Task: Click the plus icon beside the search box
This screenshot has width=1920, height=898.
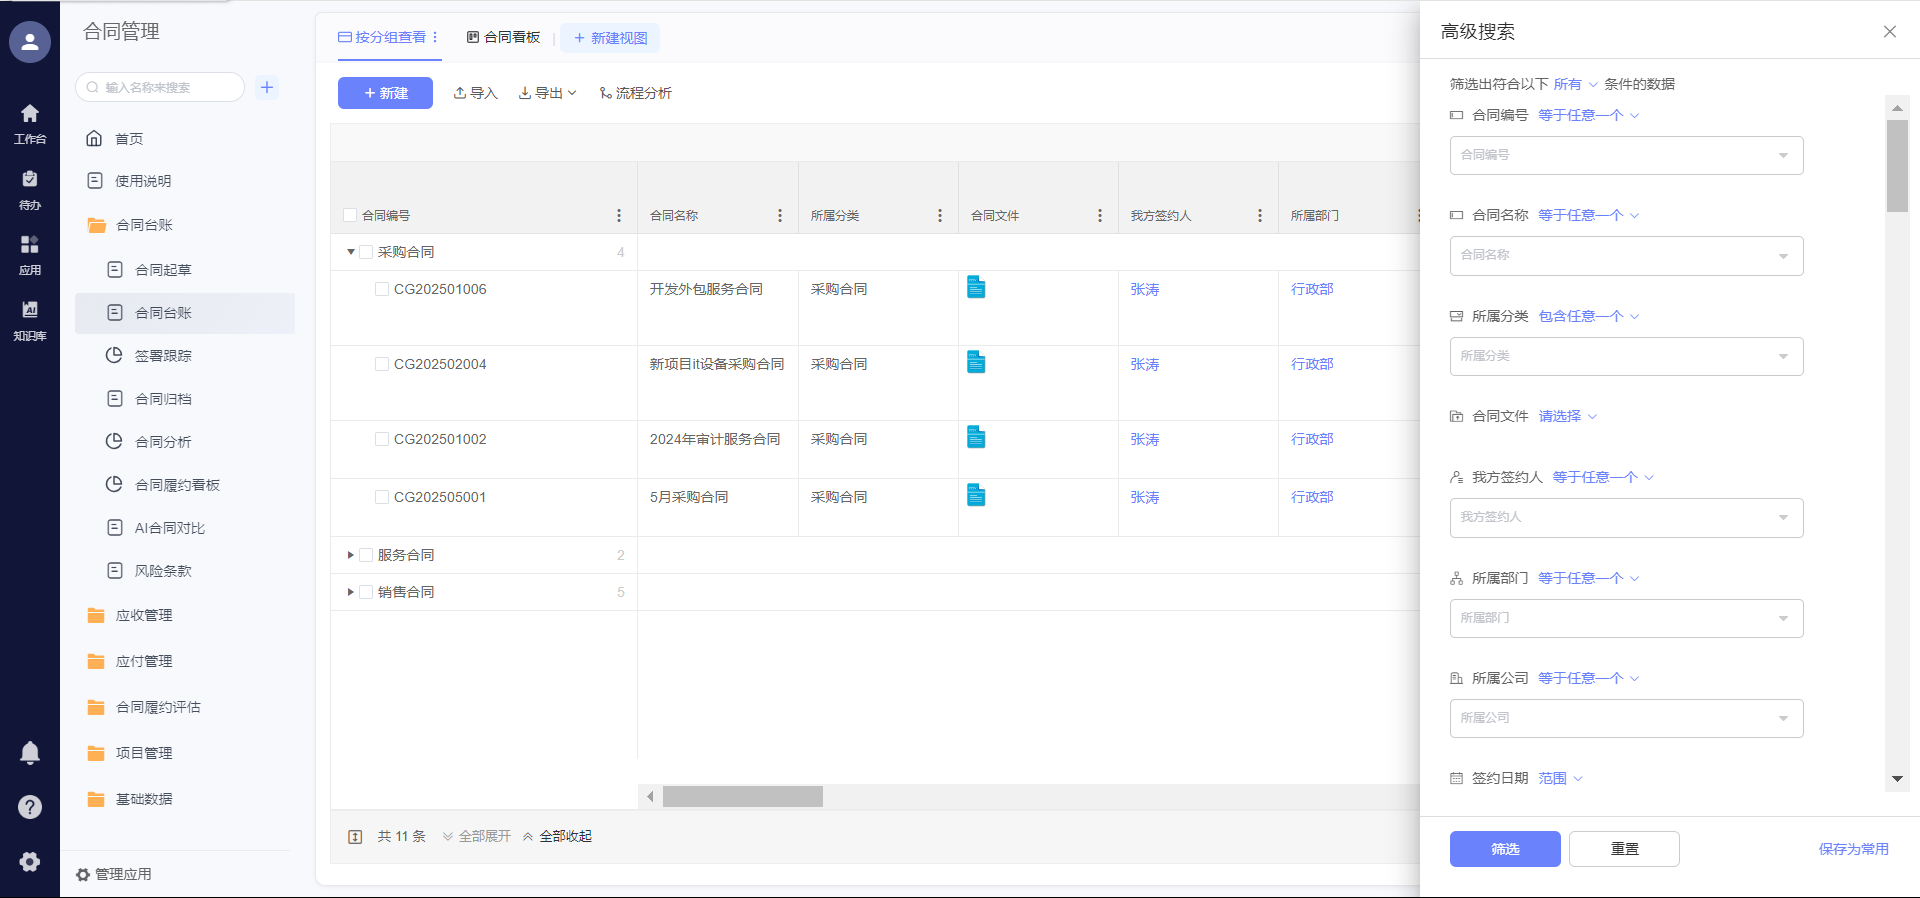Action: (267, 87)
